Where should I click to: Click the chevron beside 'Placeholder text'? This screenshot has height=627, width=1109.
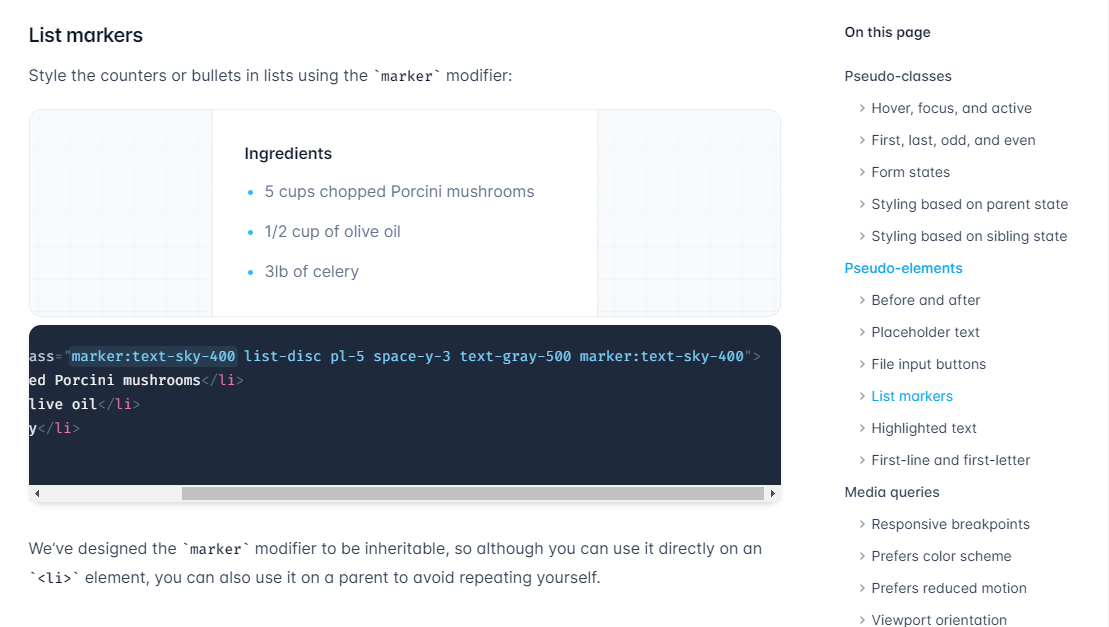point(862,331)
